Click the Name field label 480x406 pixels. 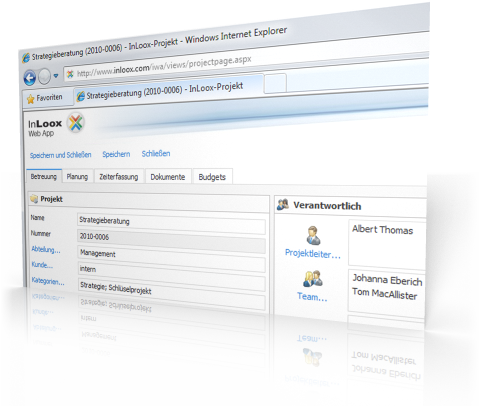pos(37,218)
